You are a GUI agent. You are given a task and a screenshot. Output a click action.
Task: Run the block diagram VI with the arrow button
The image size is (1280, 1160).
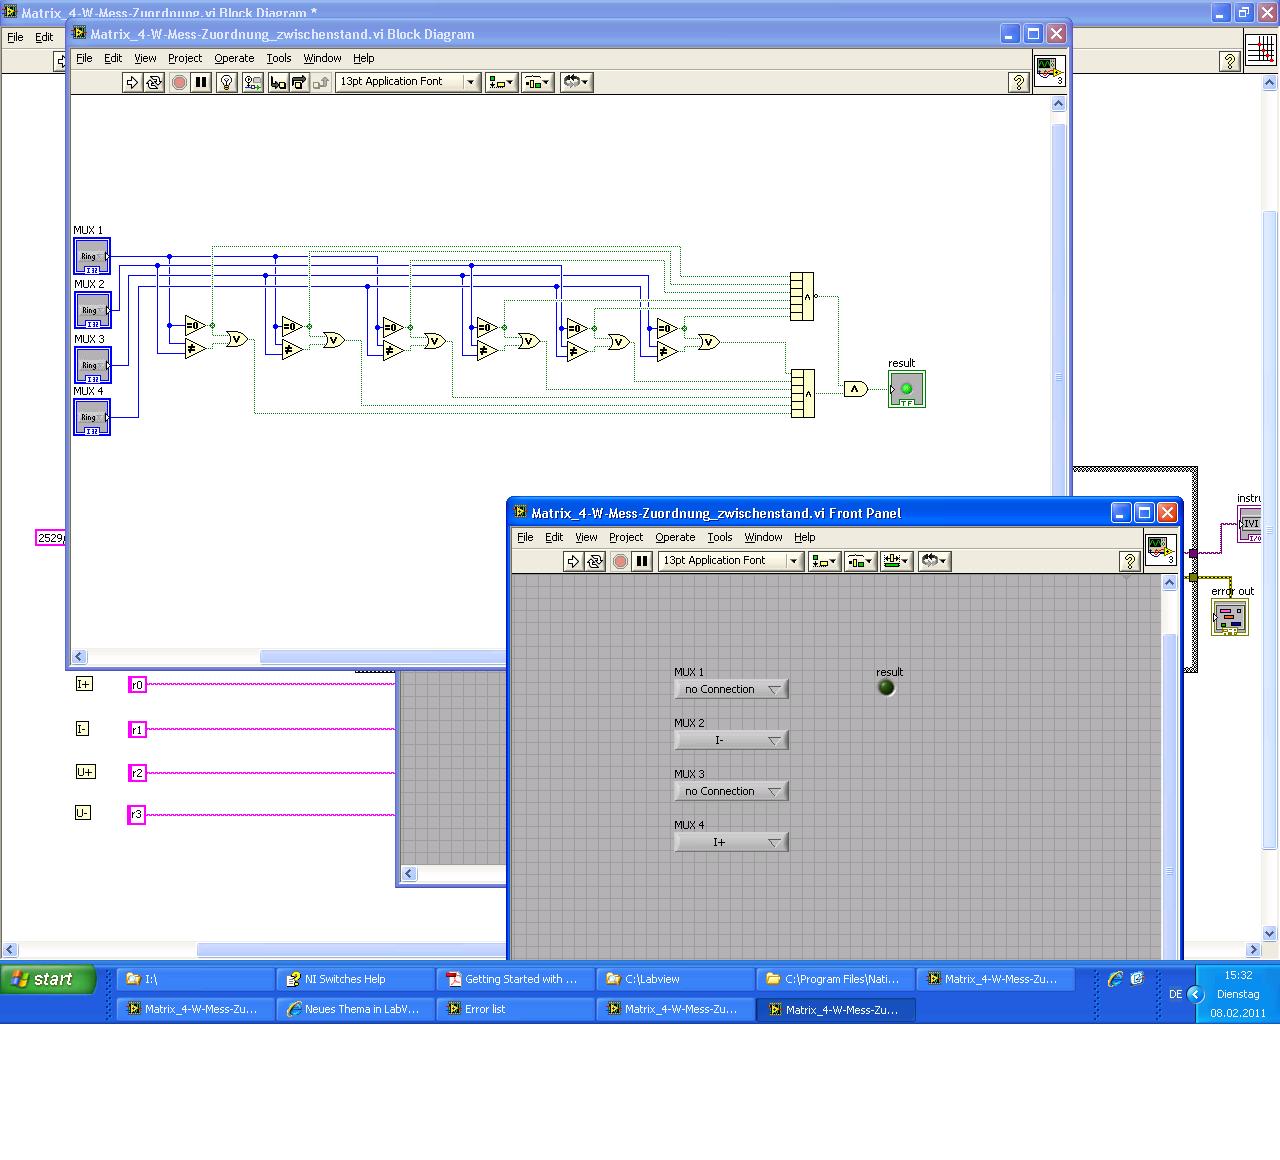pyautogui.click(x=132, y=83)
